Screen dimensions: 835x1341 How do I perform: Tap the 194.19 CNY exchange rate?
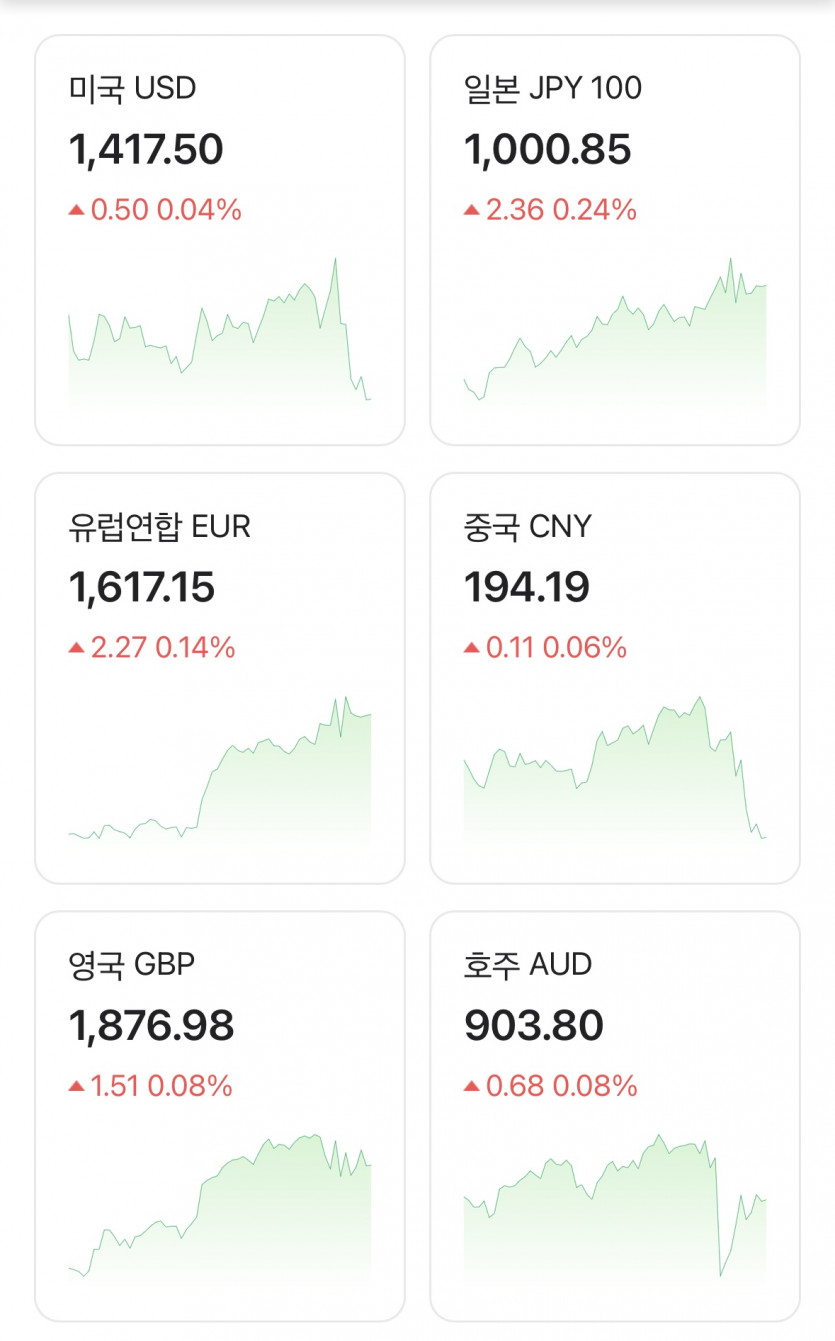click(x=526, y=587)
